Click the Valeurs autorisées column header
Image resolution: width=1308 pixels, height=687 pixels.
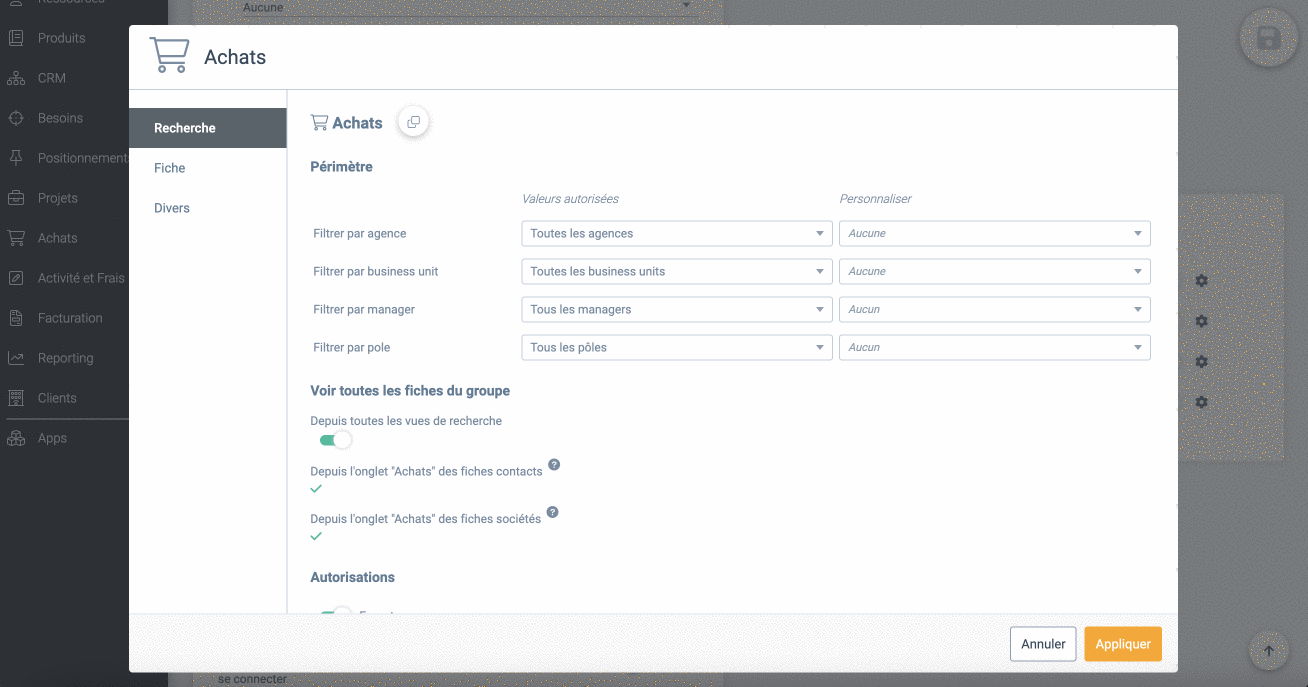tap(570, 199)
